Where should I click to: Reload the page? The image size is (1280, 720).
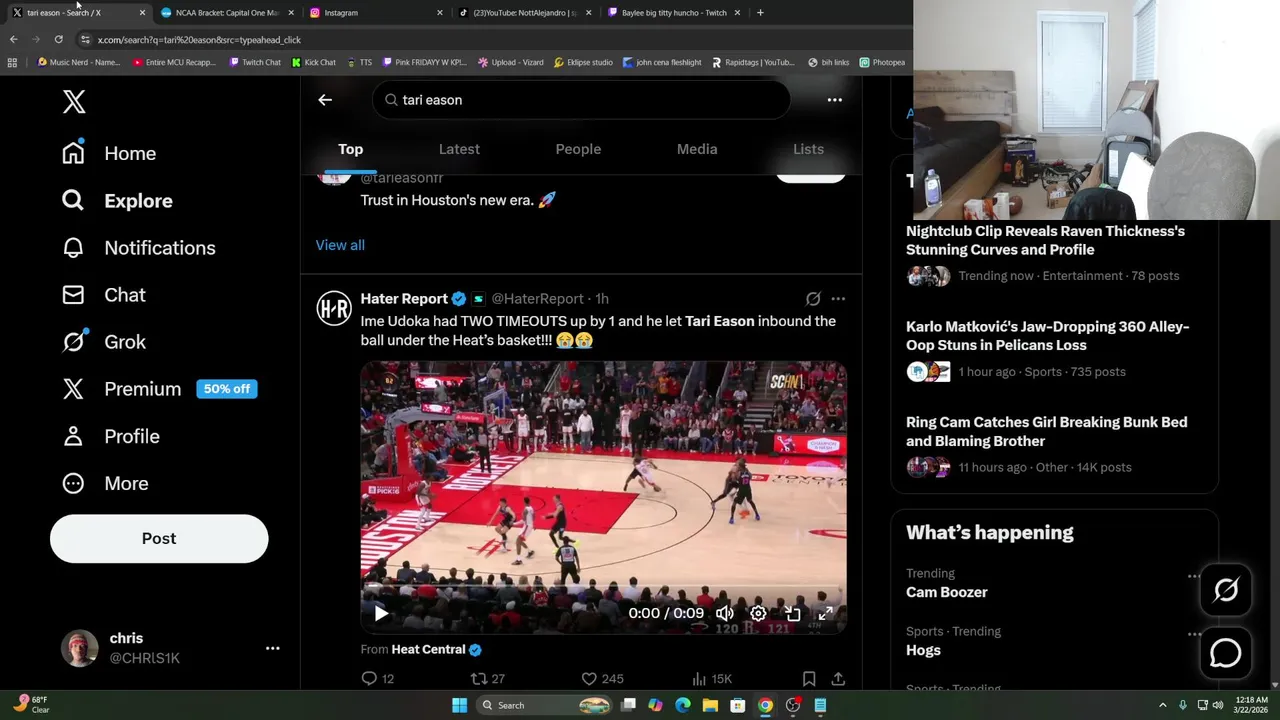click(58, 39)
